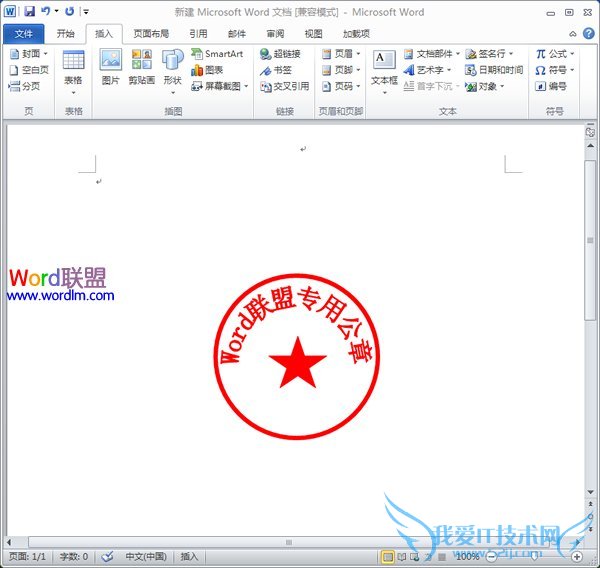Click the Undo arrow icon

[x=46, y=11]
